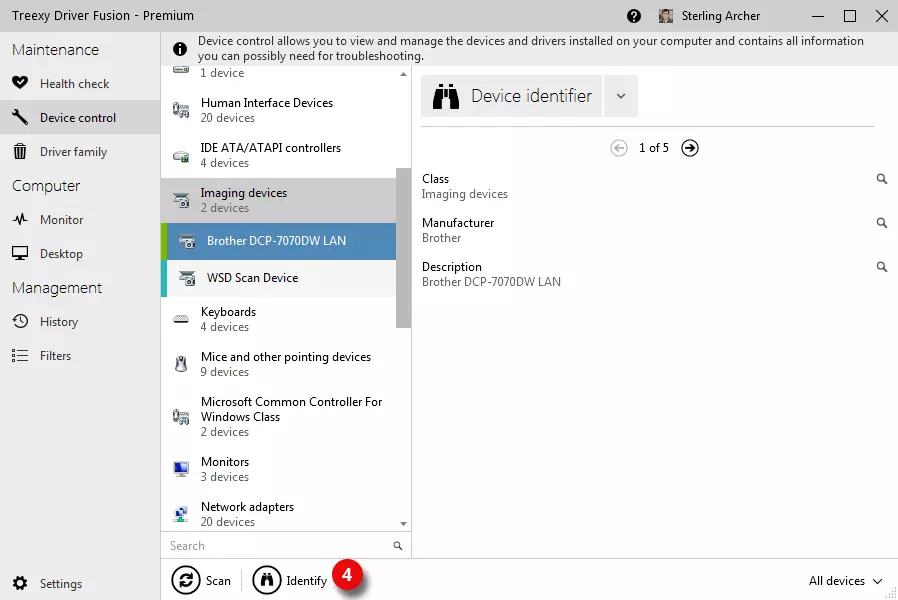Open the Device identifier dropdown chevron

(x=621, y=96)
